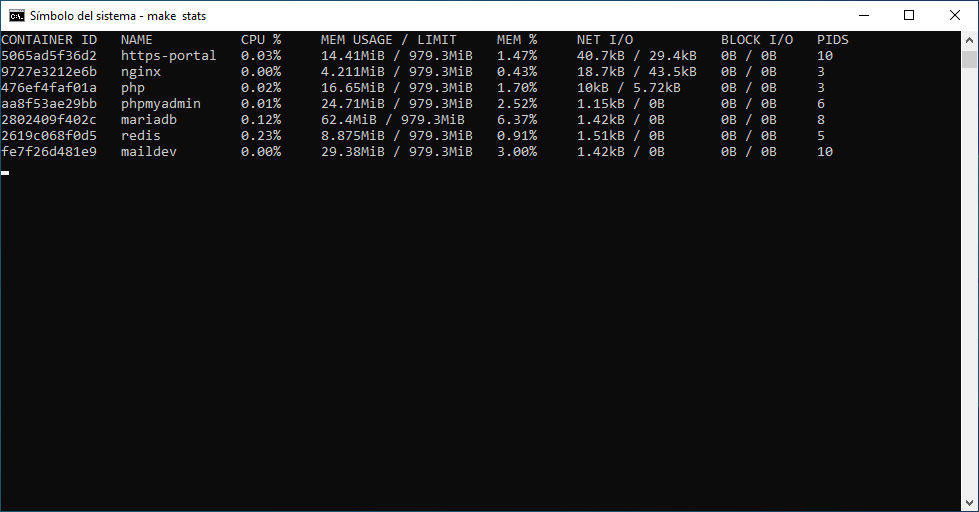Click the 0.23% CPU value for redis
This screenshot has width=979, height=512.
tap(261, 135)
